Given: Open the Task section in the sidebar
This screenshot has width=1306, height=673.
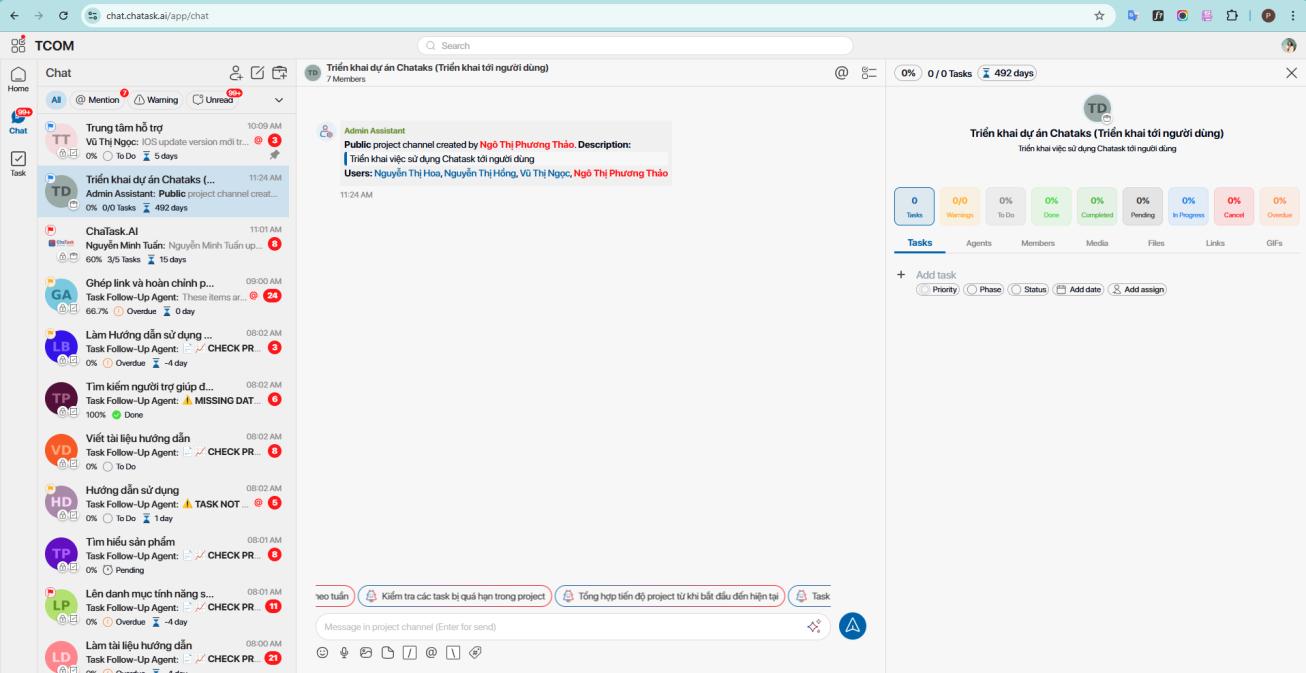Looking at the screenshot, I should click(x=18, y=164).
